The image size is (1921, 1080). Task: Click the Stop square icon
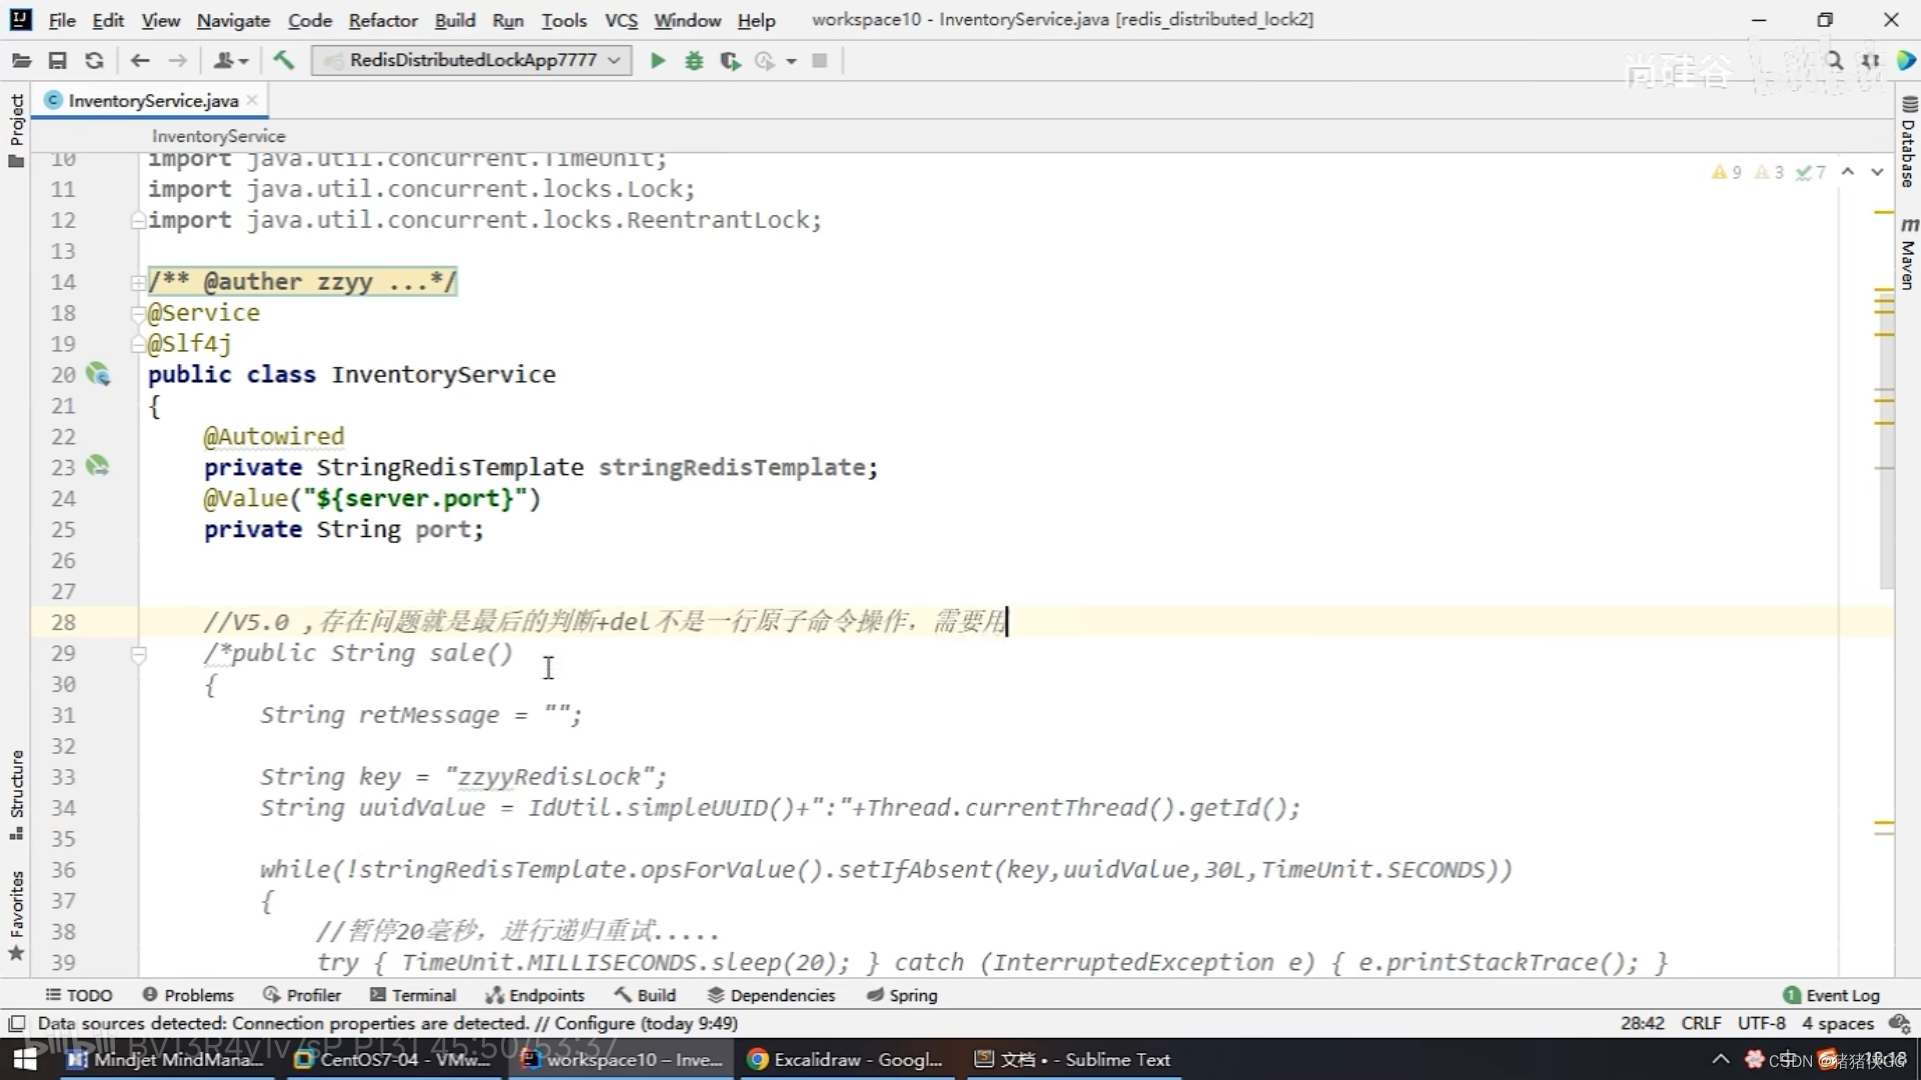820,61
